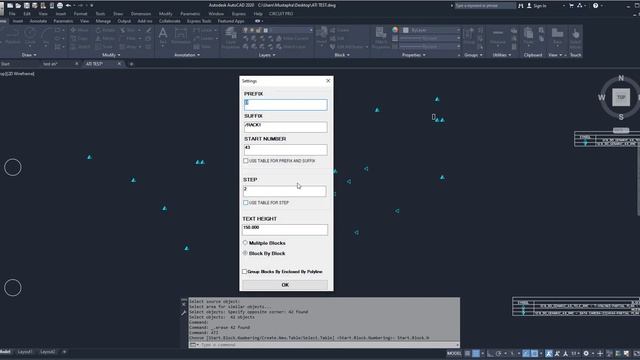Toggle polar tracking icon in status bar
This screenshot has width=640, height=360.
498,353
